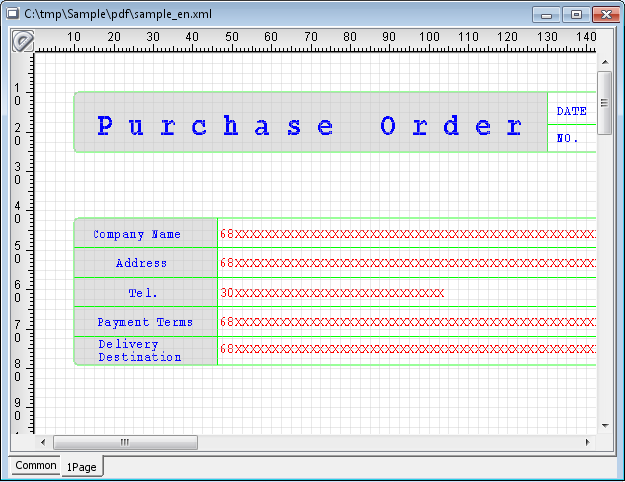Select the DATE label box
The height and width of the screenshot is (482, 625).
[571, 111]
